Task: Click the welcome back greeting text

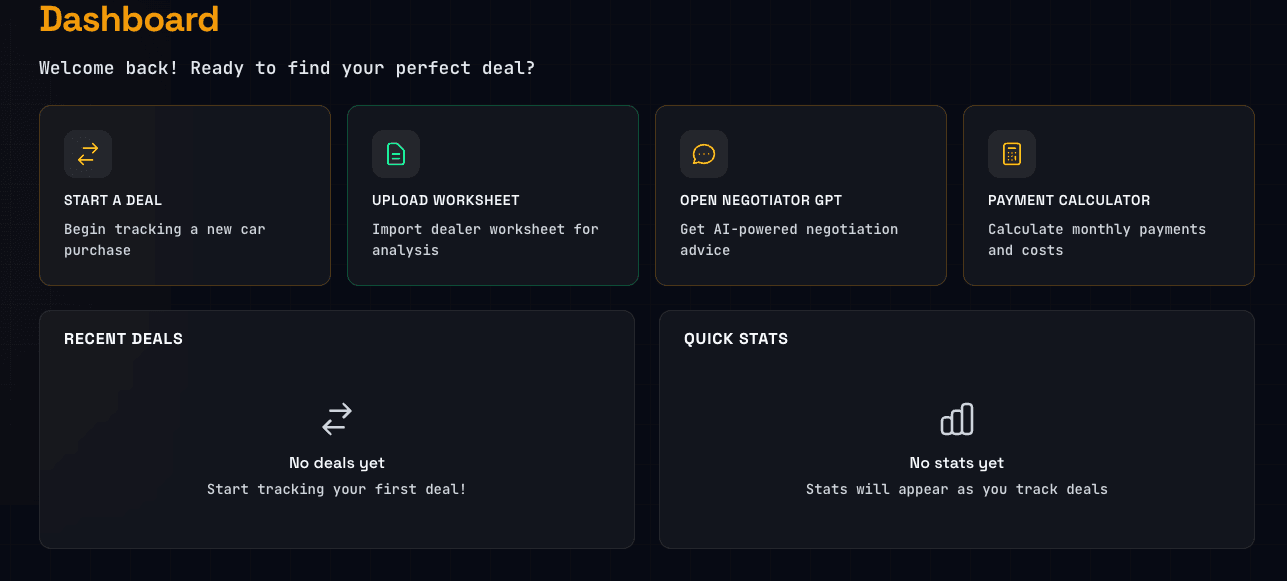Action: click(x=286, y=67)
